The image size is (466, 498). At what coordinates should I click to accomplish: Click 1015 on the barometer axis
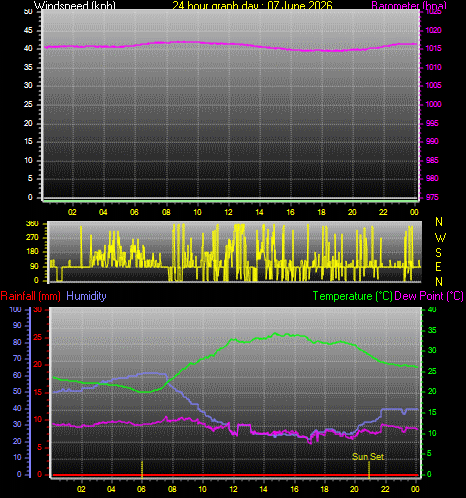pyautogui.click(x=433, y=48)
